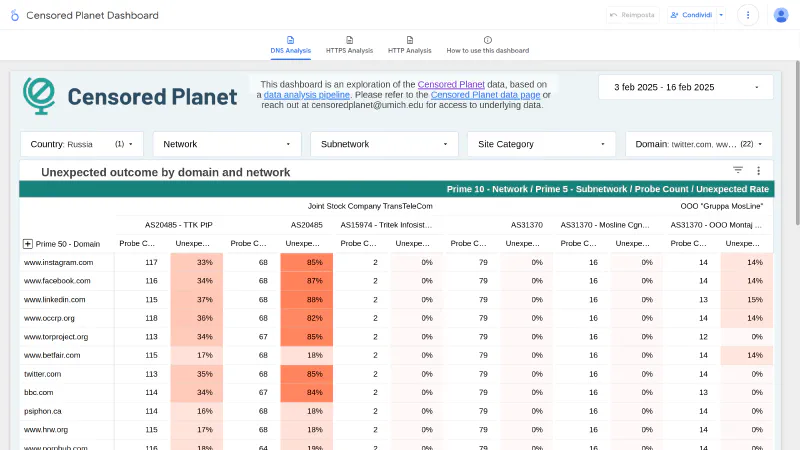This screenshot has width=800, height=450.
Task: Click the Condividi share button
Action: coord(690,15)
